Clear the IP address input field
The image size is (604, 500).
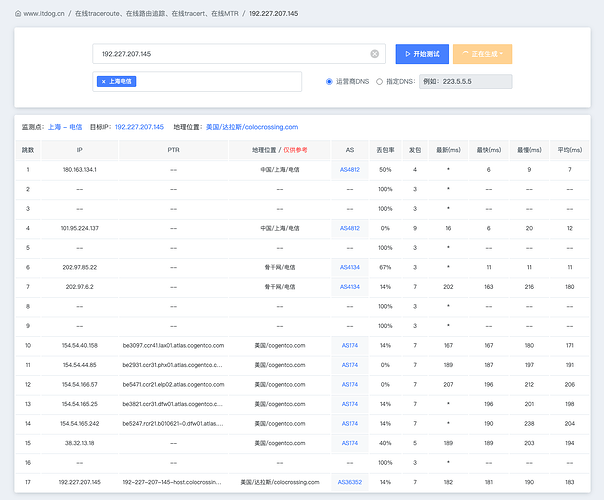[374, 54]
